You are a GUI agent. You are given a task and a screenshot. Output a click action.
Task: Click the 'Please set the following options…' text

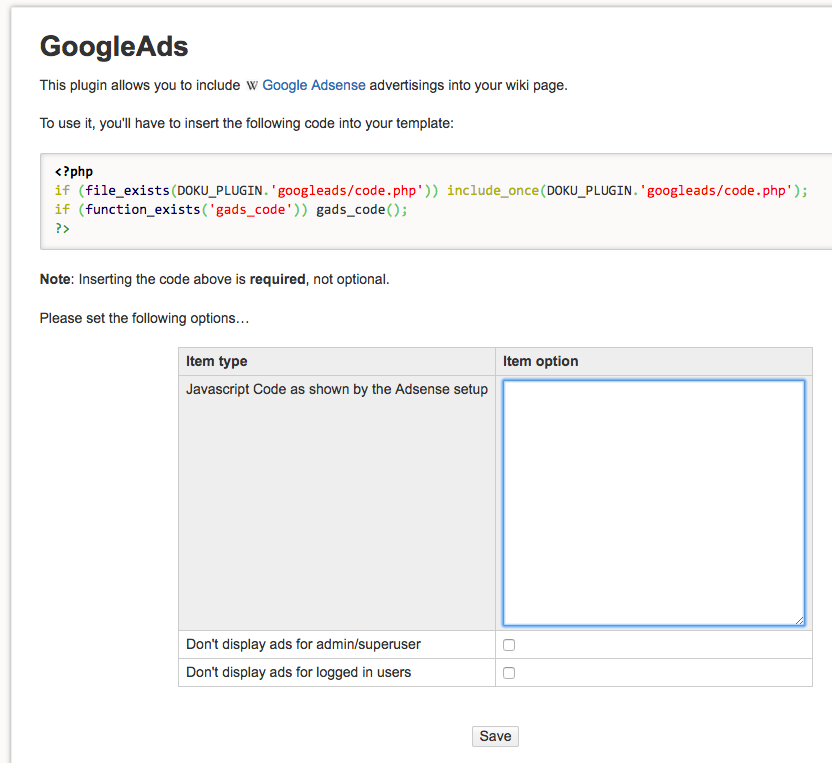[x=144, y=318]
